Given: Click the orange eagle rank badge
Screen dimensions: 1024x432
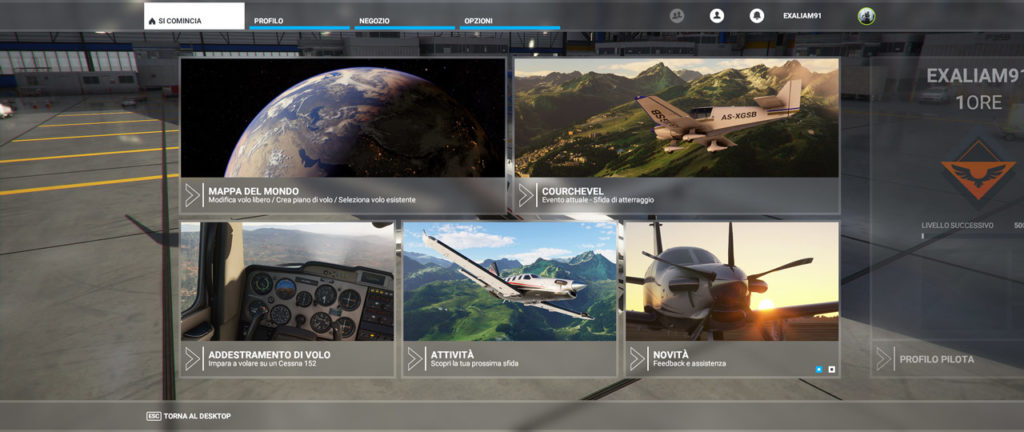Looking at the screenshot, I should pyautogui.click(x=978, y=172).
